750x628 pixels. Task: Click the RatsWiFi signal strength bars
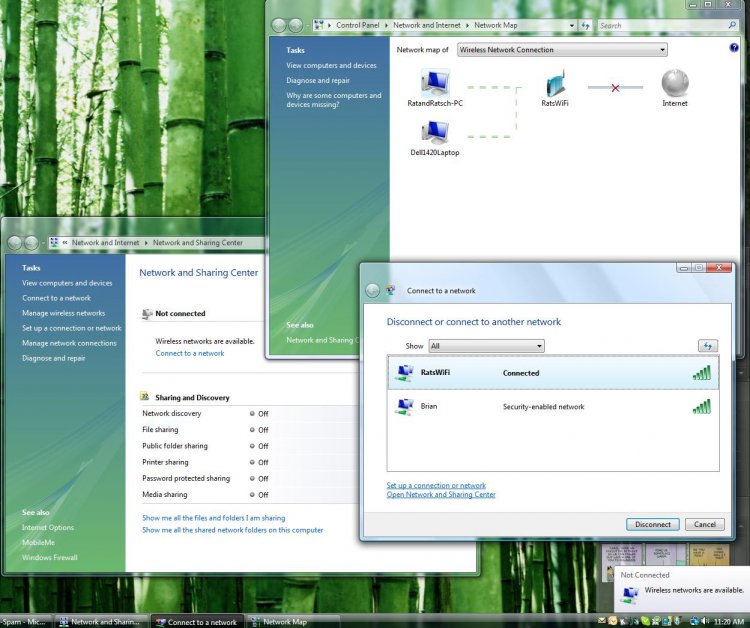[702, 373]
